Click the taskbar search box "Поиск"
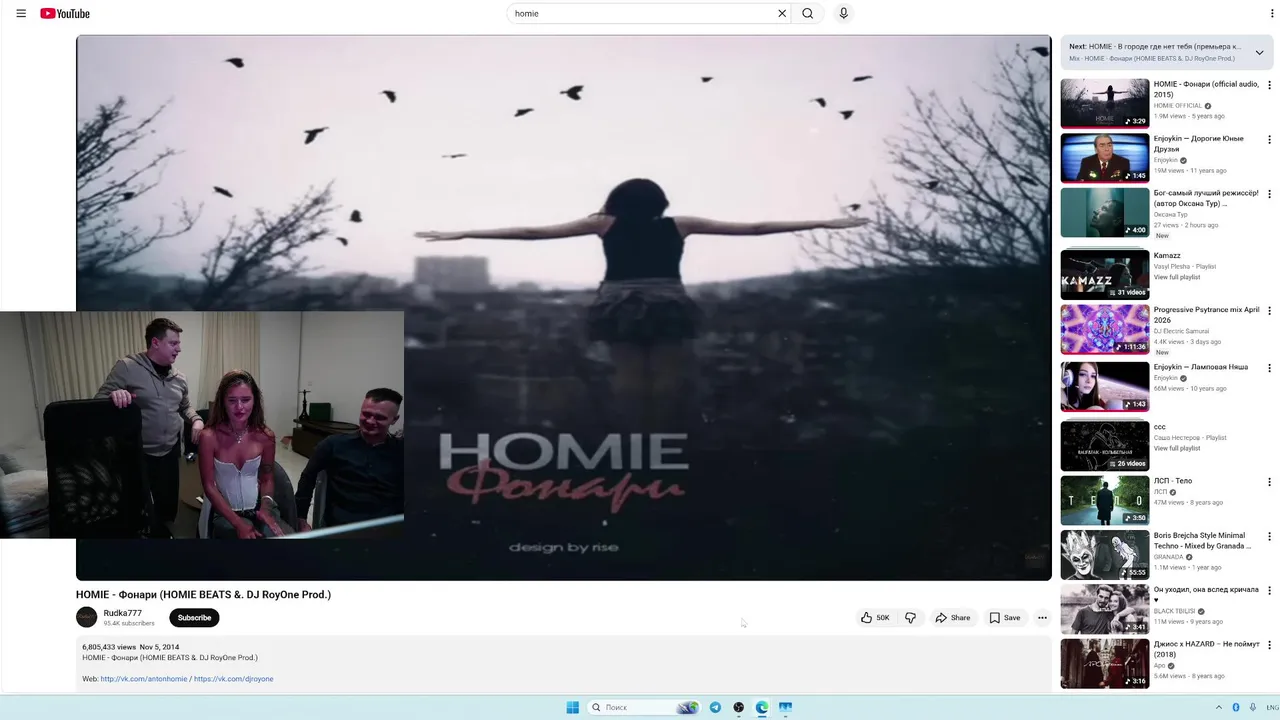 click(644, 707)
